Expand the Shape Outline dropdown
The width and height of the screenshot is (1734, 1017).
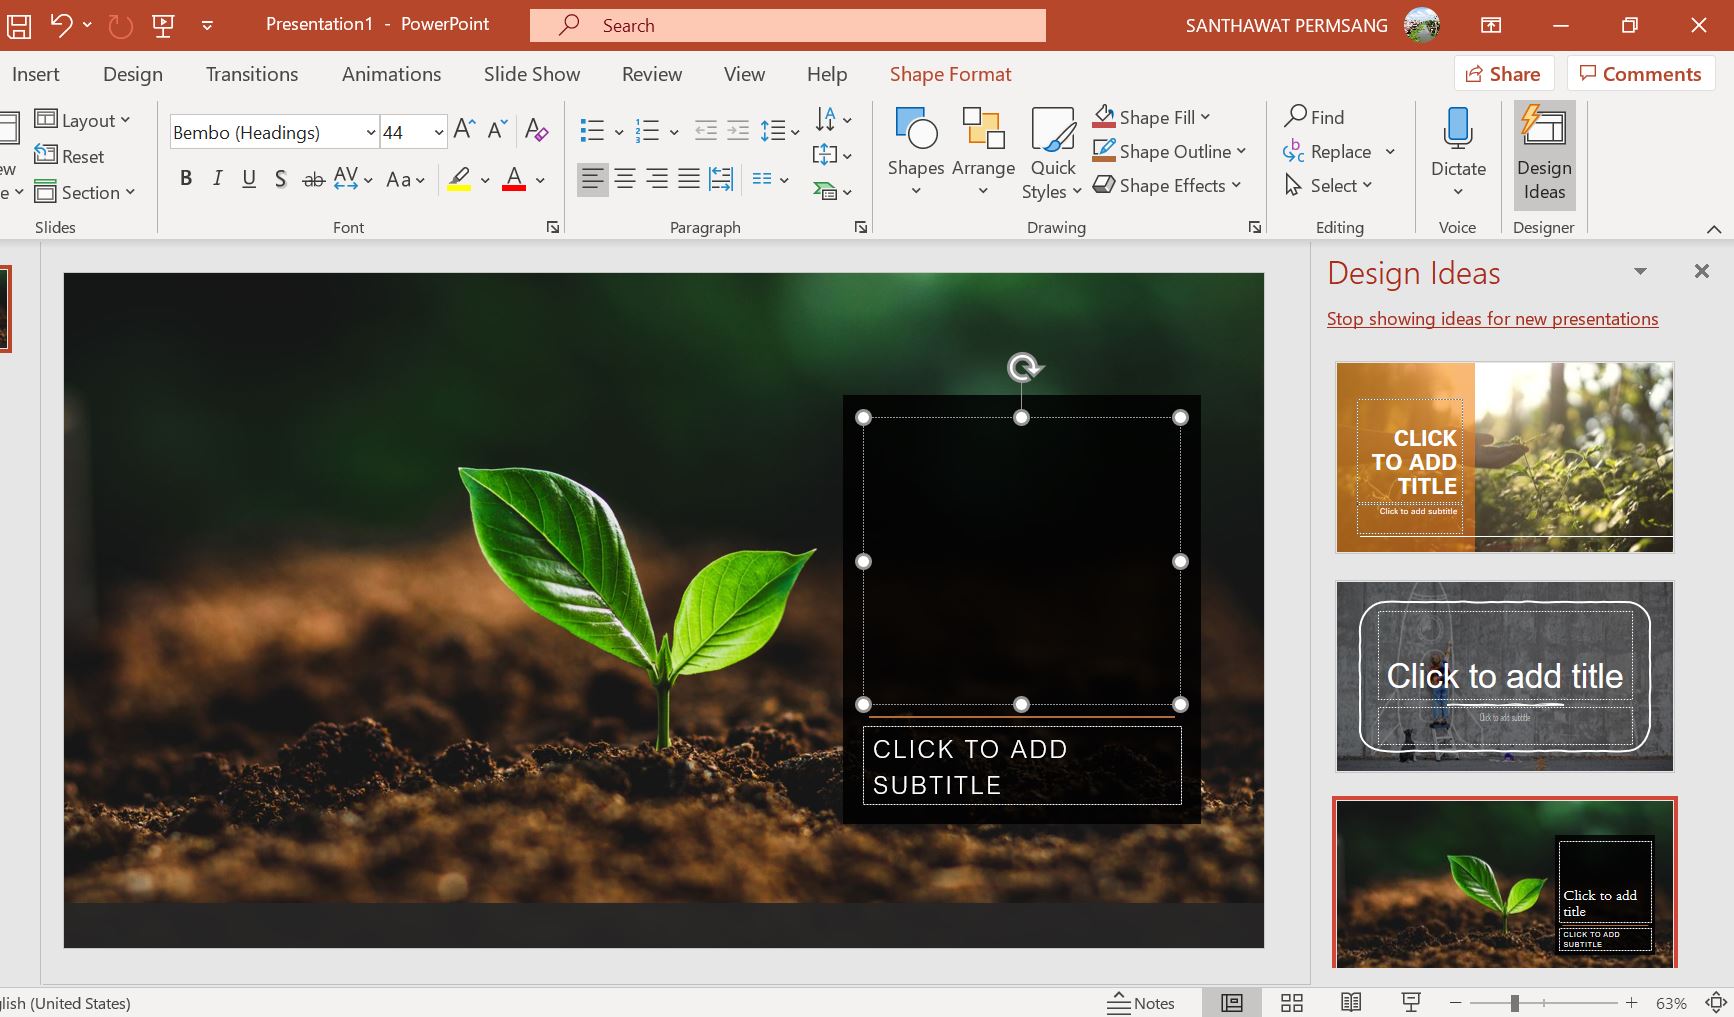click(x=1243, y=151)
